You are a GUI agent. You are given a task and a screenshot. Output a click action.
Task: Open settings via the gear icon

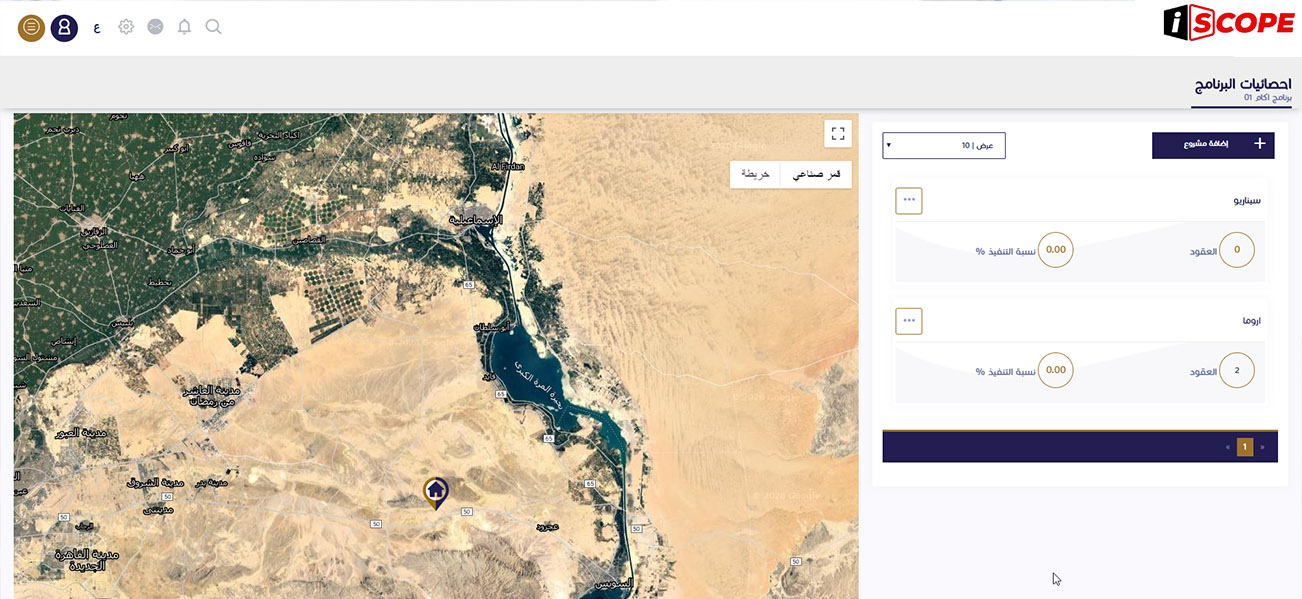point(126,27)
